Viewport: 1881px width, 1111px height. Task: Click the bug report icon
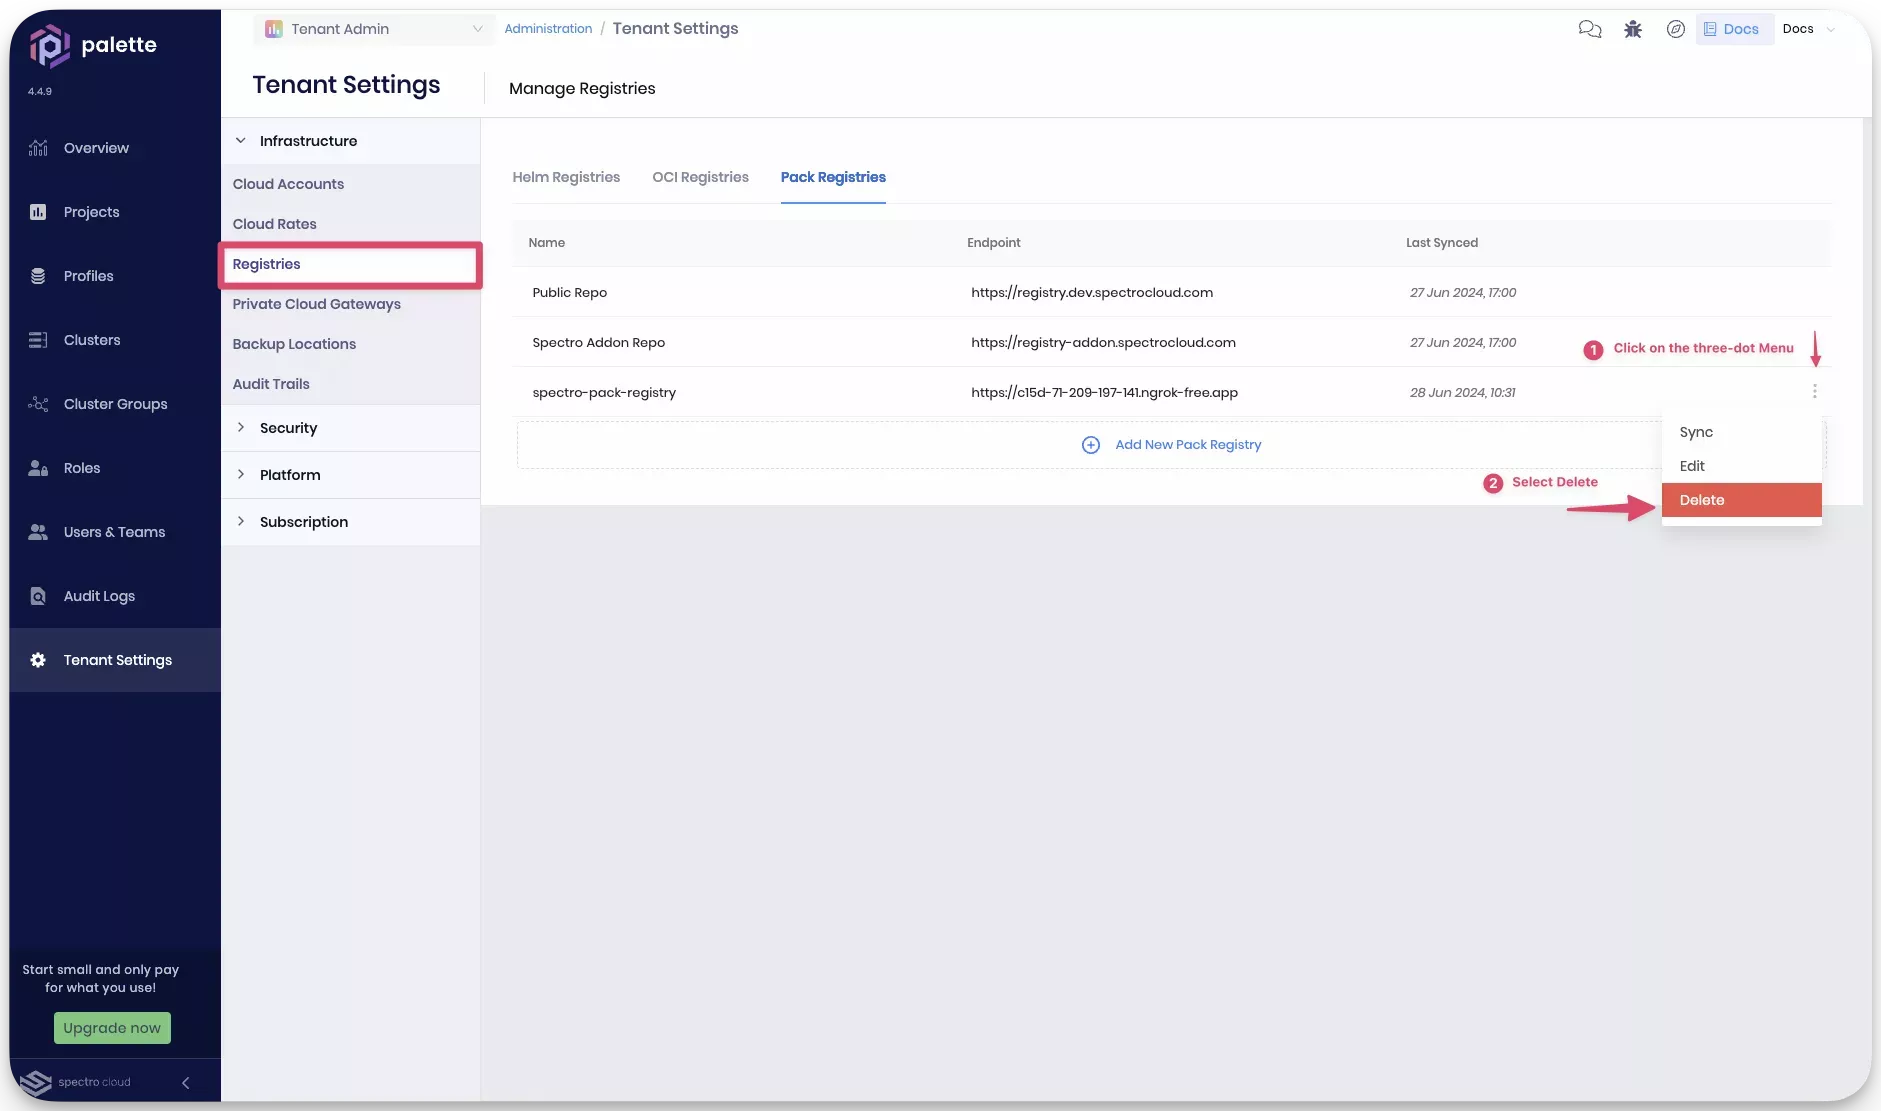[x=1633, y=29]
